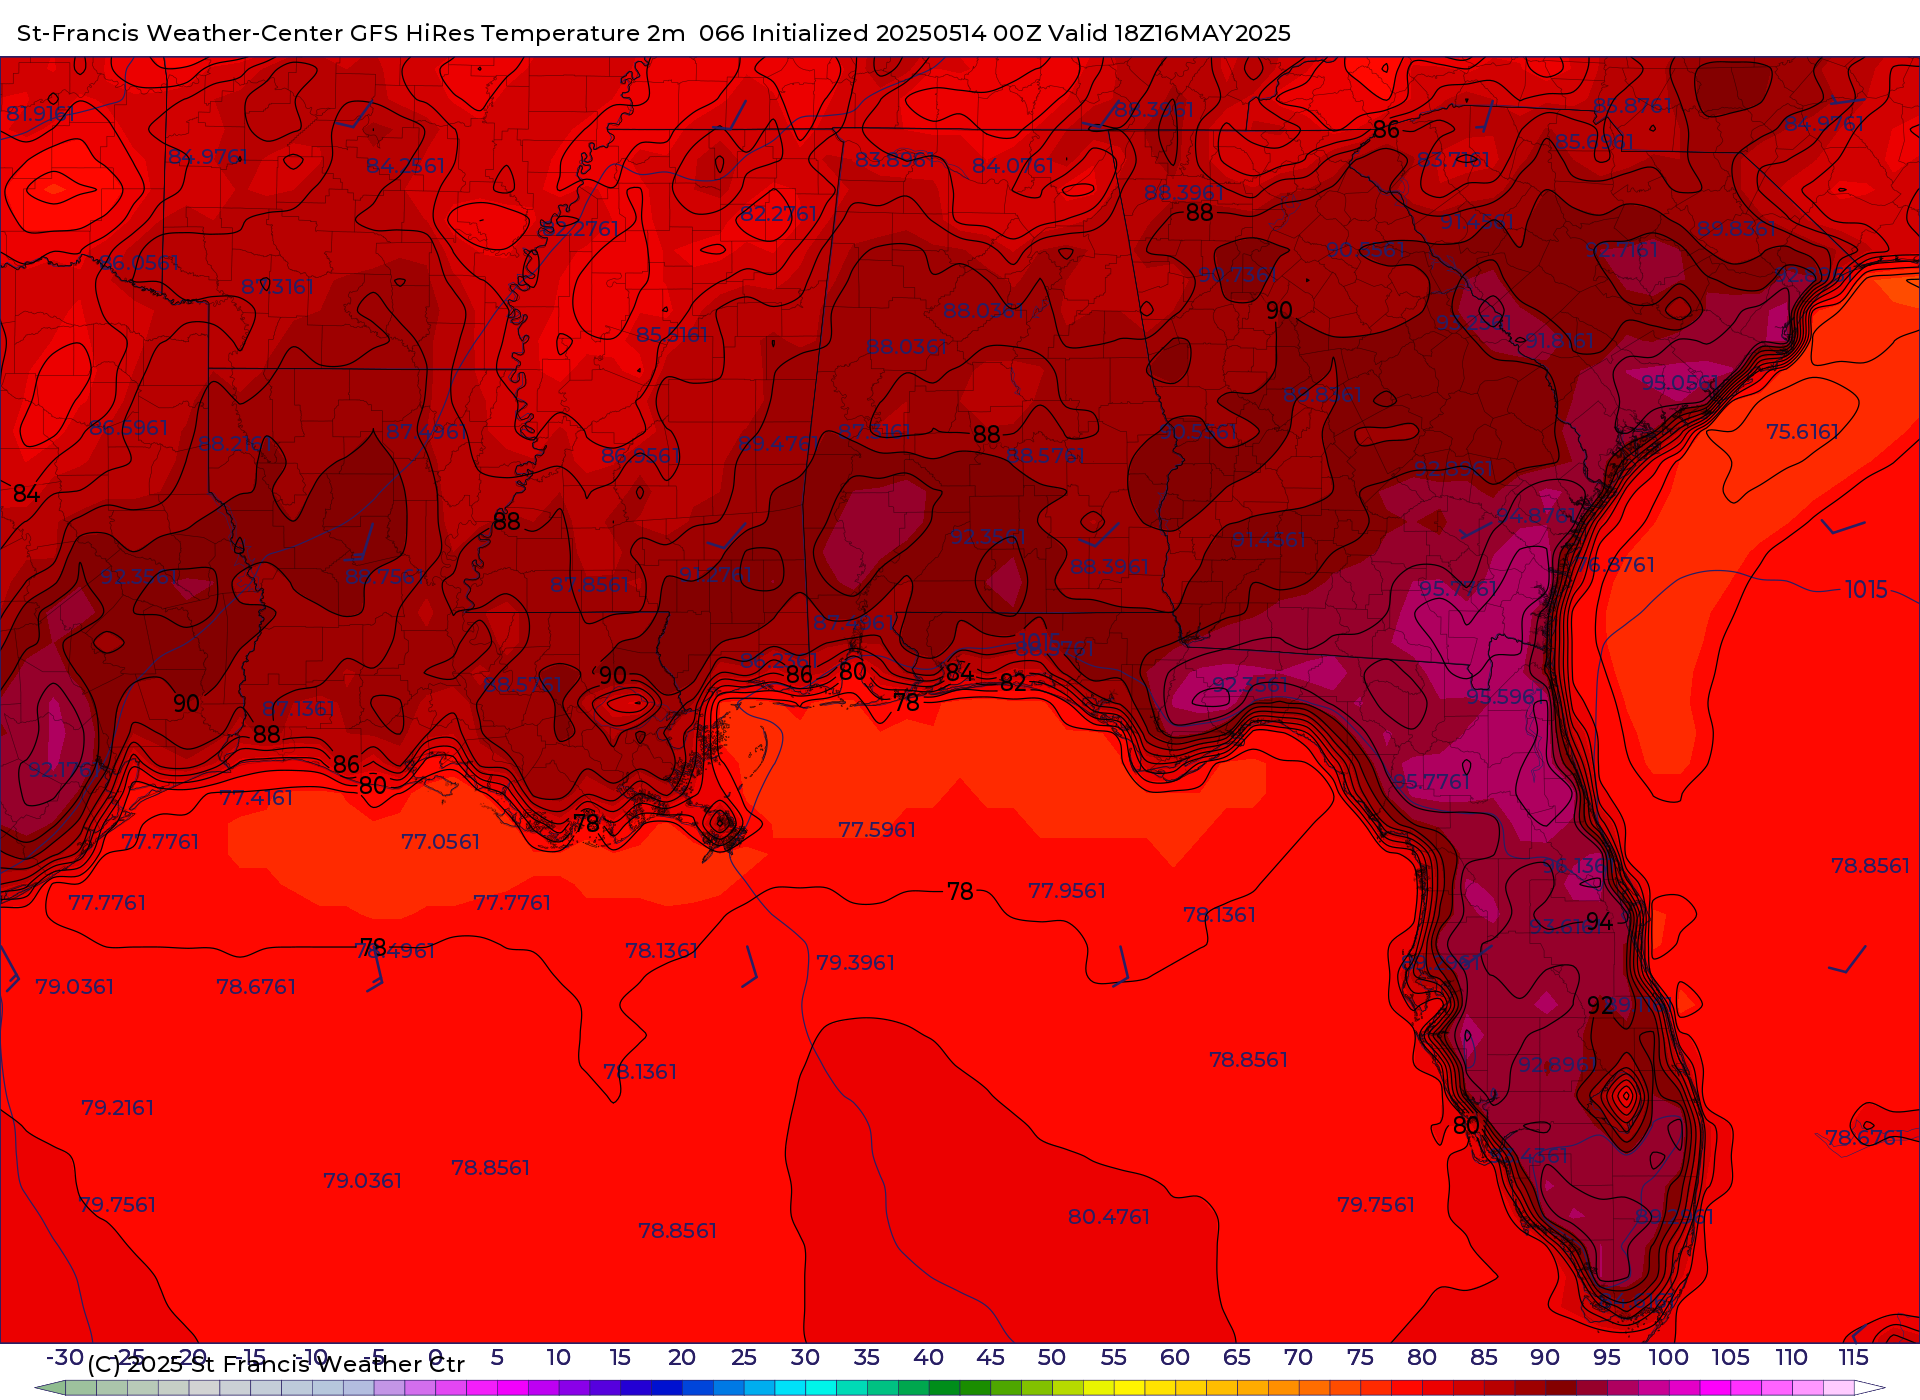Click the temperature value 95.5961
This screenshot has height=1400, width=1920.
pos(1506,696)
